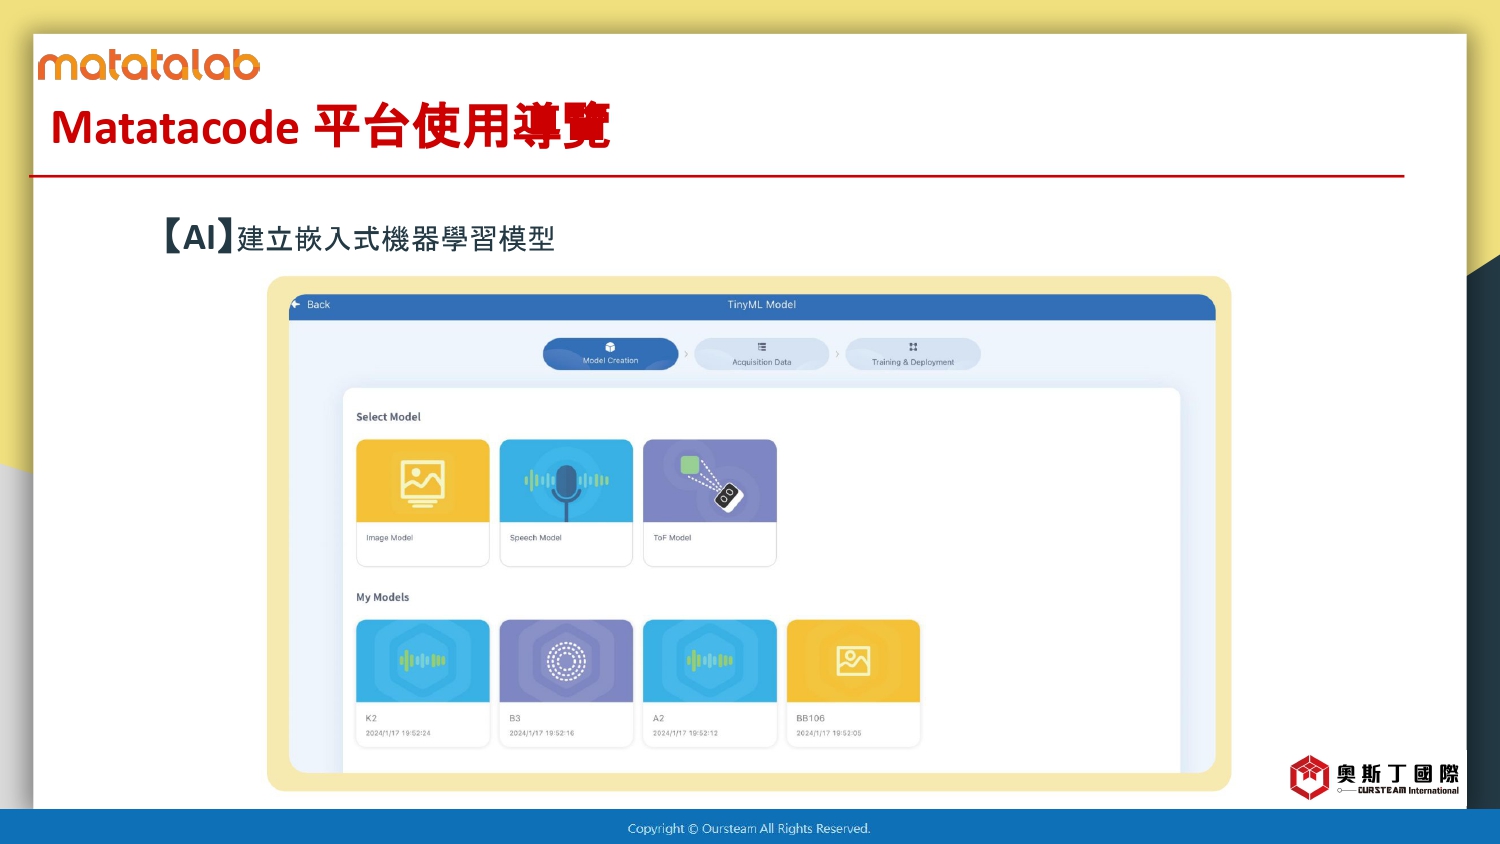Viewport: 1500px width, 844px height.
Task: Click the Back label in header
Action: [318, 305]
